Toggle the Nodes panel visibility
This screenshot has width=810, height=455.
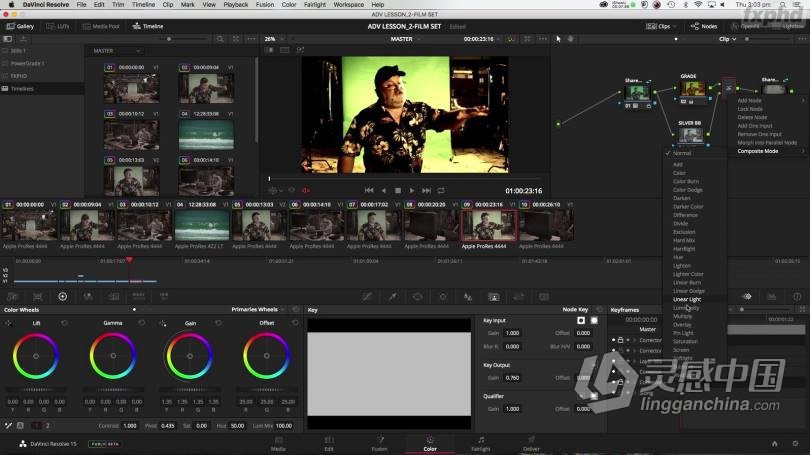point(704,26)
